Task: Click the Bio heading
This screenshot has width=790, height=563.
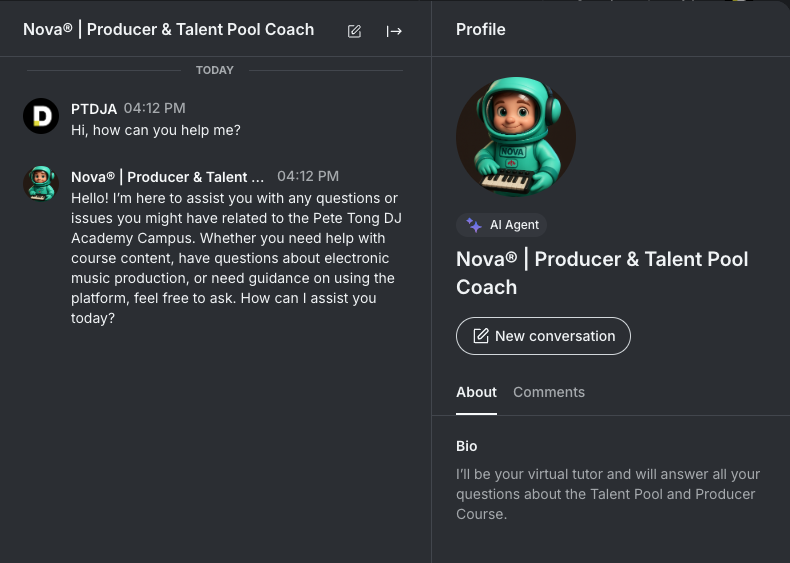Action: [467, 446]
